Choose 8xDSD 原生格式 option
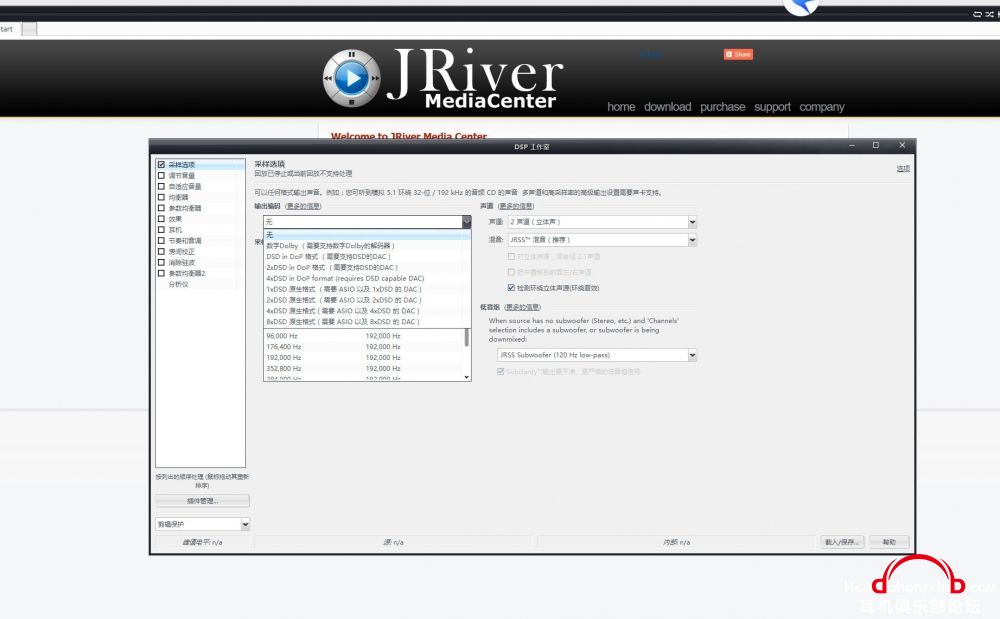 pos(367,321)
